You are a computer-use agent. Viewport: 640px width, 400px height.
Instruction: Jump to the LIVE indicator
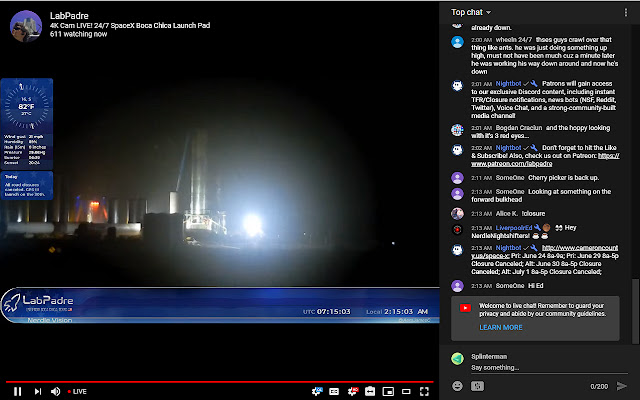coord(77,391)
